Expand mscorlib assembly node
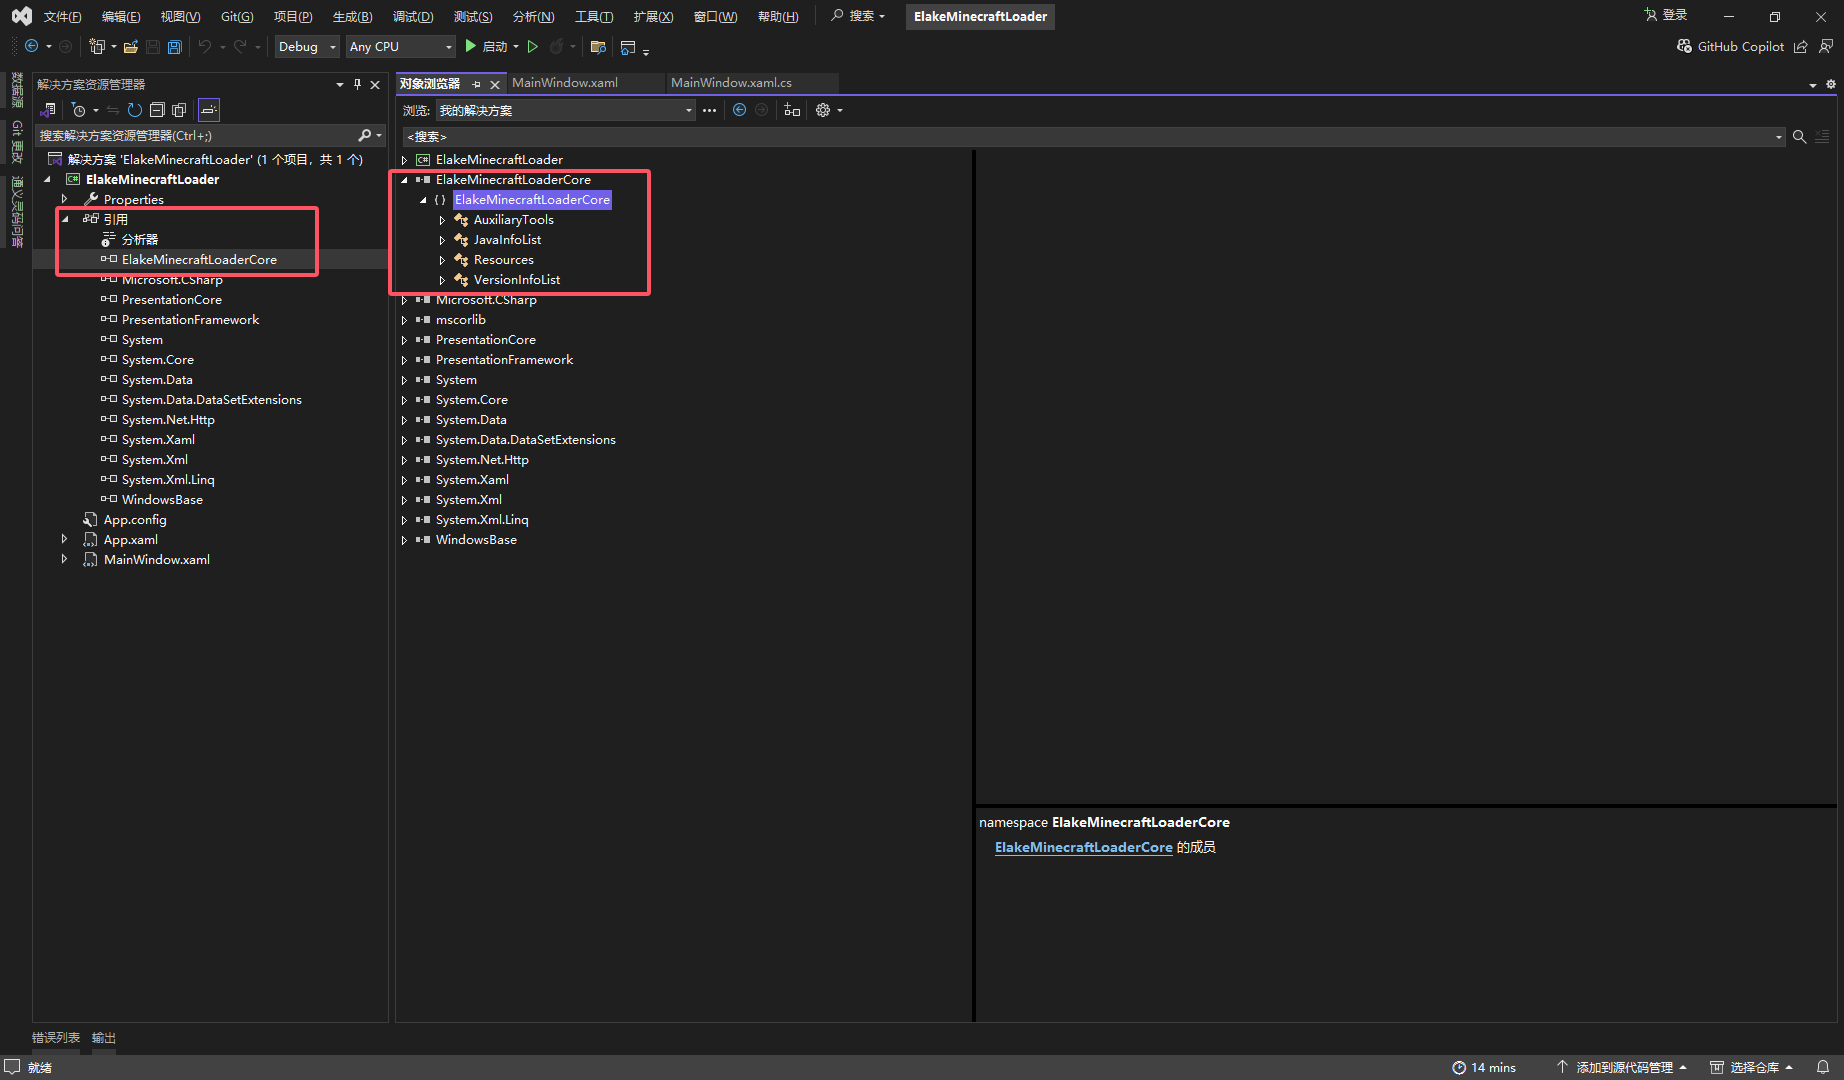 coord(404,320)
